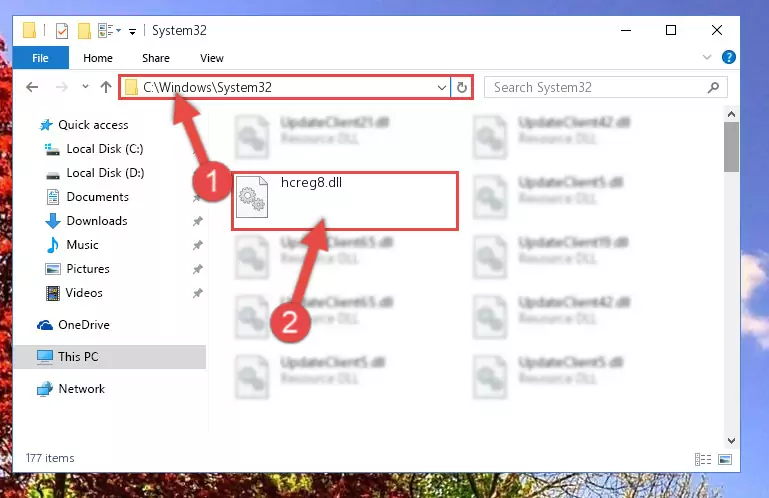Expand the address bar history dropdown
769x498 pixels.
tap(441, 88)
